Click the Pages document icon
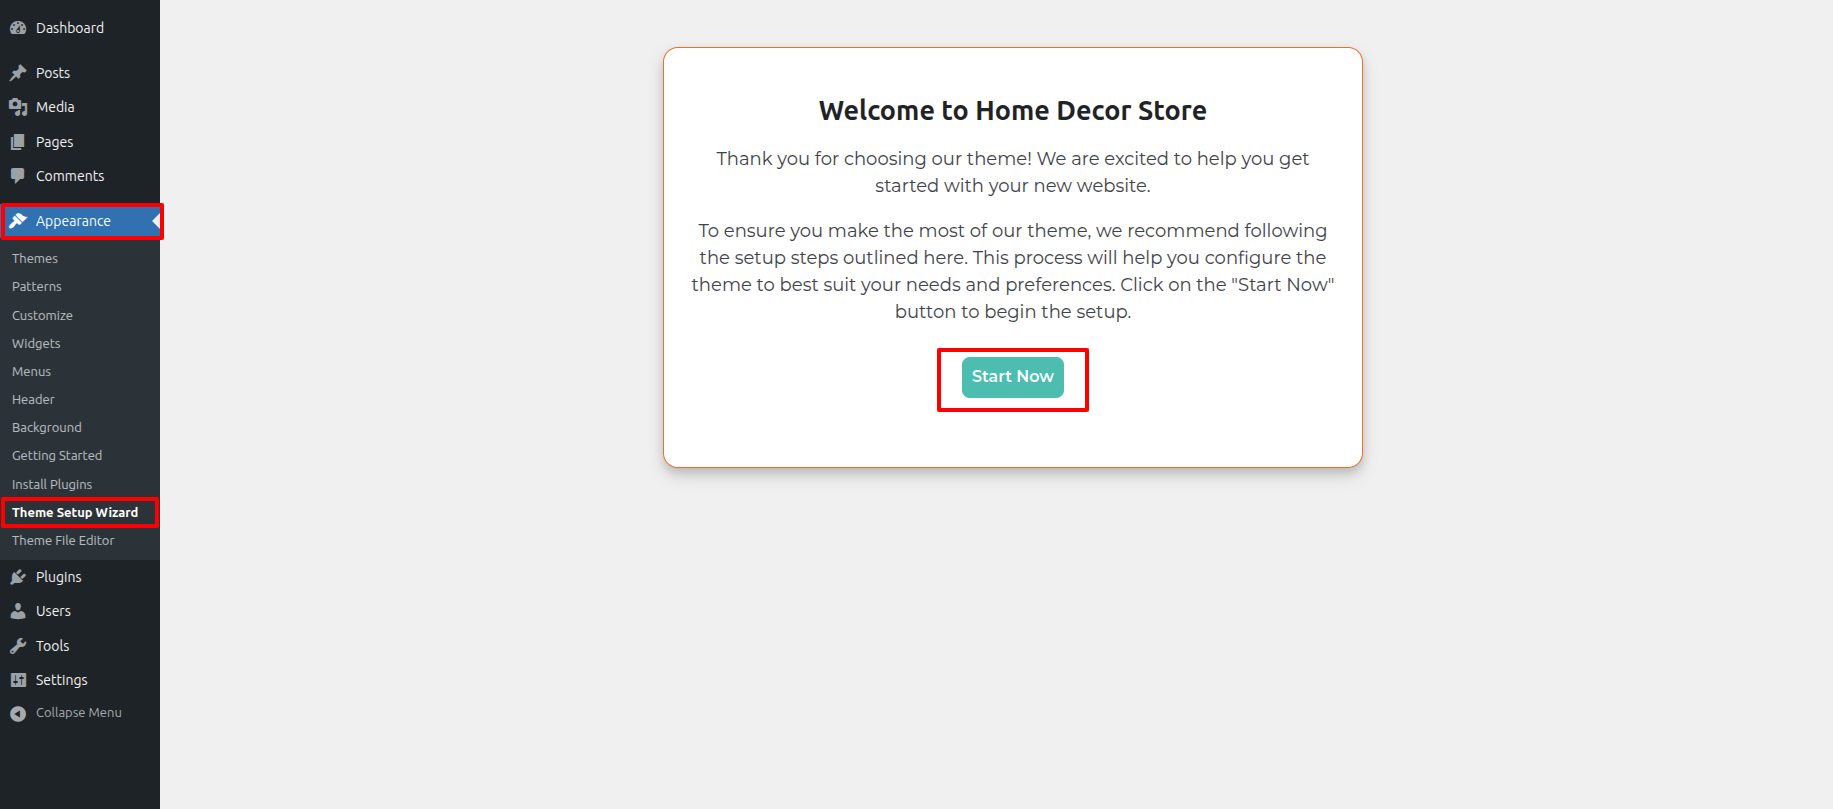1833x809 pixels. [18, 142]
